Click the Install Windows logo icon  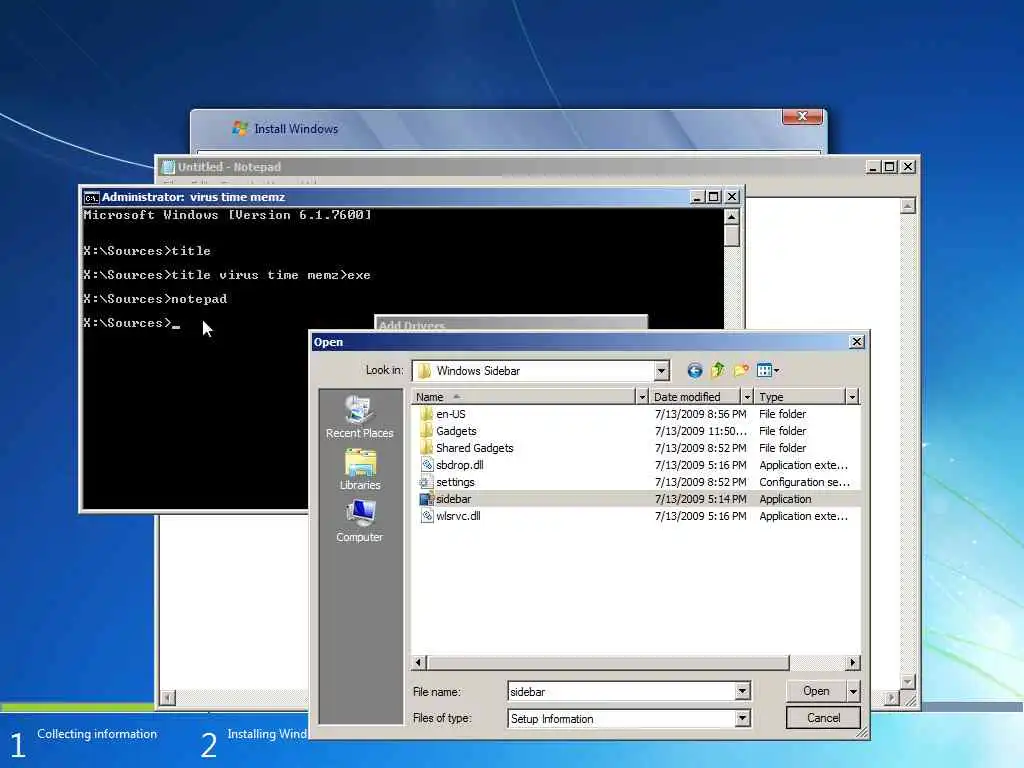[240, 128]
